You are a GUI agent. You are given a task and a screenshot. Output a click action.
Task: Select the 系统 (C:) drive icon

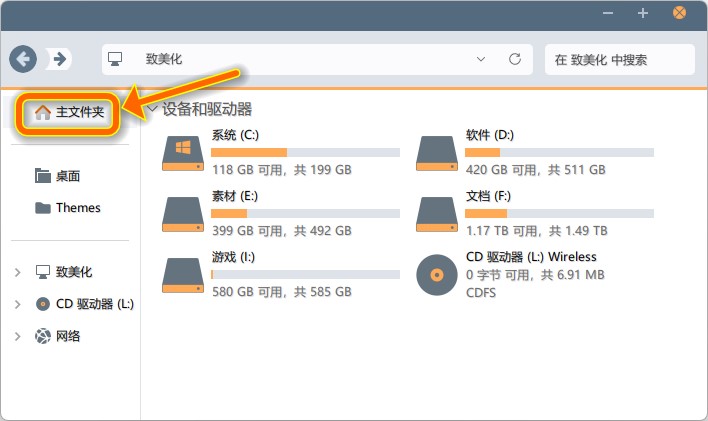coord(183,153)
